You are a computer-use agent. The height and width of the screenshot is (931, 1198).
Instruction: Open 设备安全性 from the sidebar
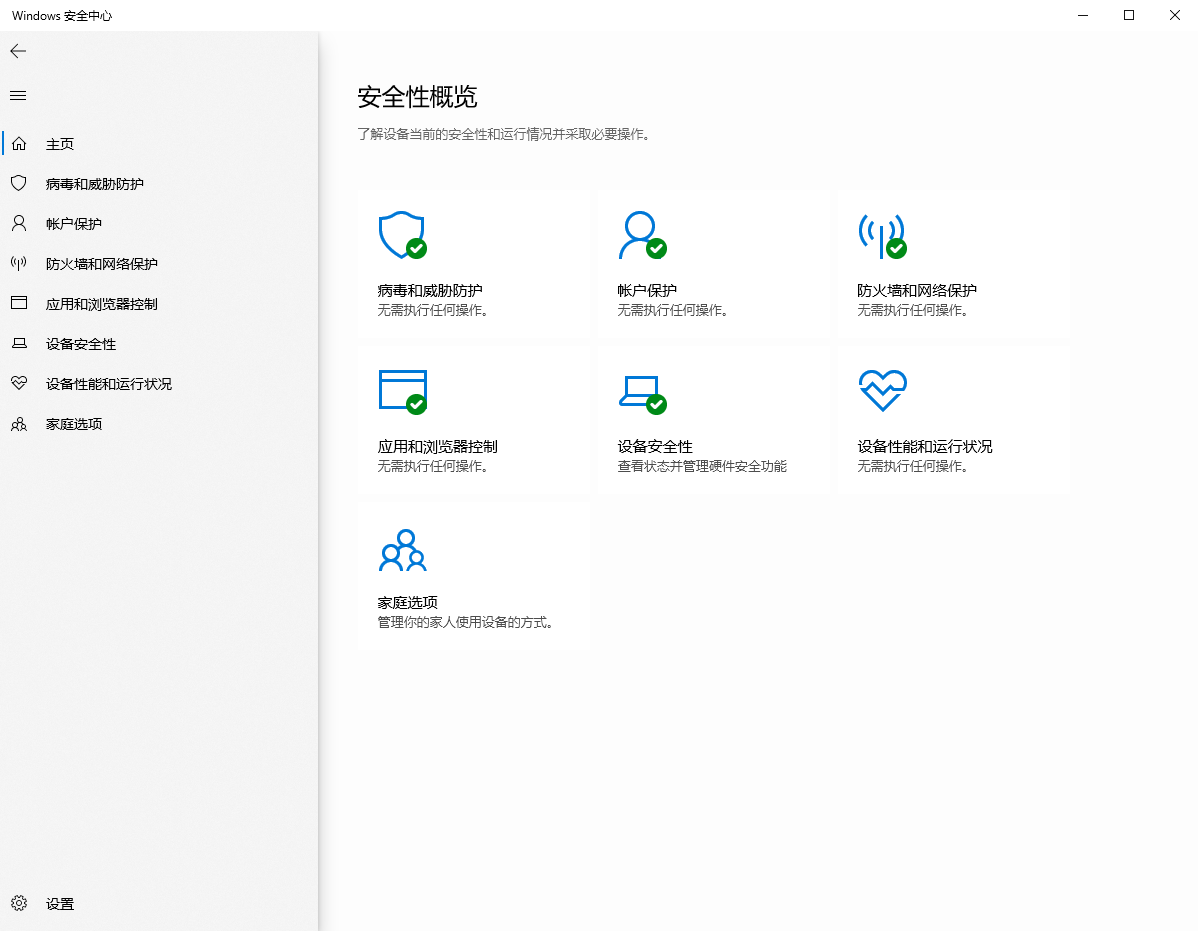tap(85, 343)
